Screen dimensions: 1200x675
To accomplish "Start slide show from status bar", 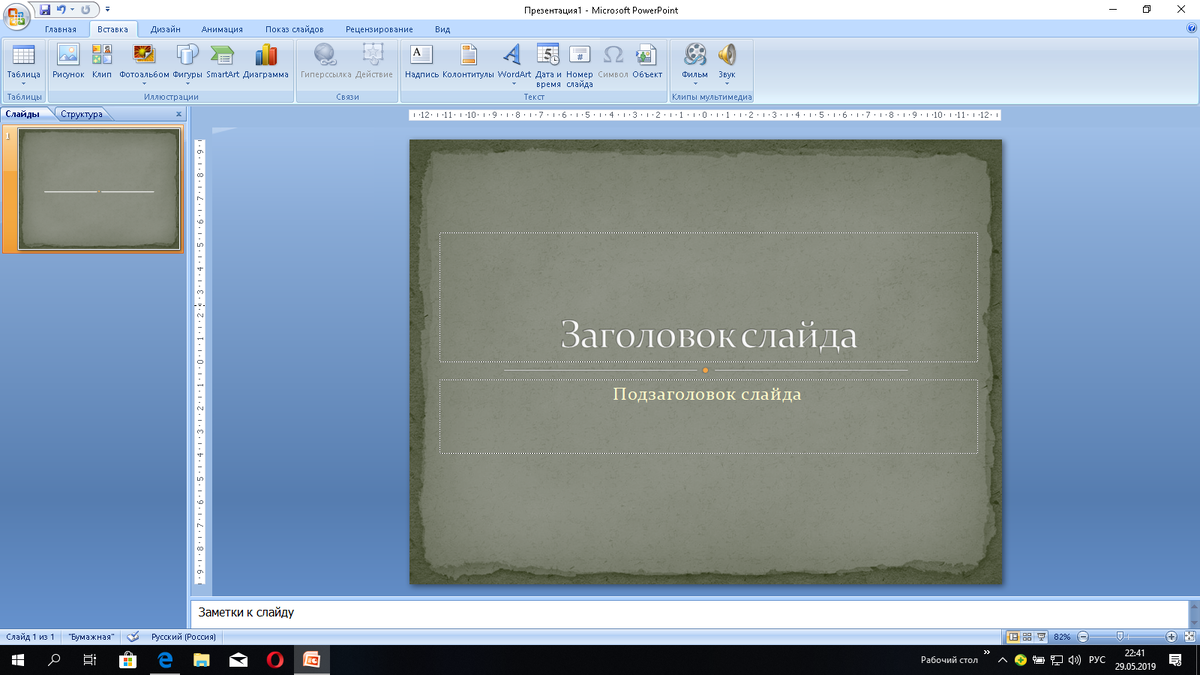I will click(1040, 636).
